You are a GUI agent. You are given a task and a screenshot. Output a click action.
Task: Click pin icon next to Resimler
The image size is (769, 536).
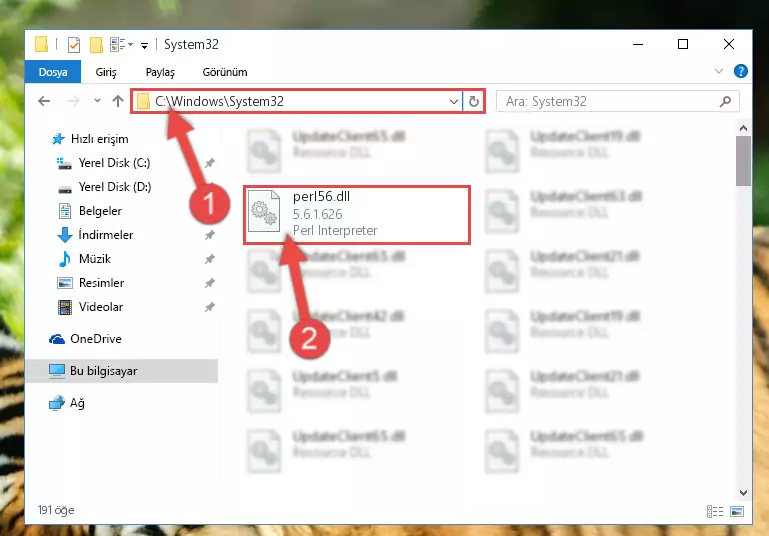coord(209,283)
